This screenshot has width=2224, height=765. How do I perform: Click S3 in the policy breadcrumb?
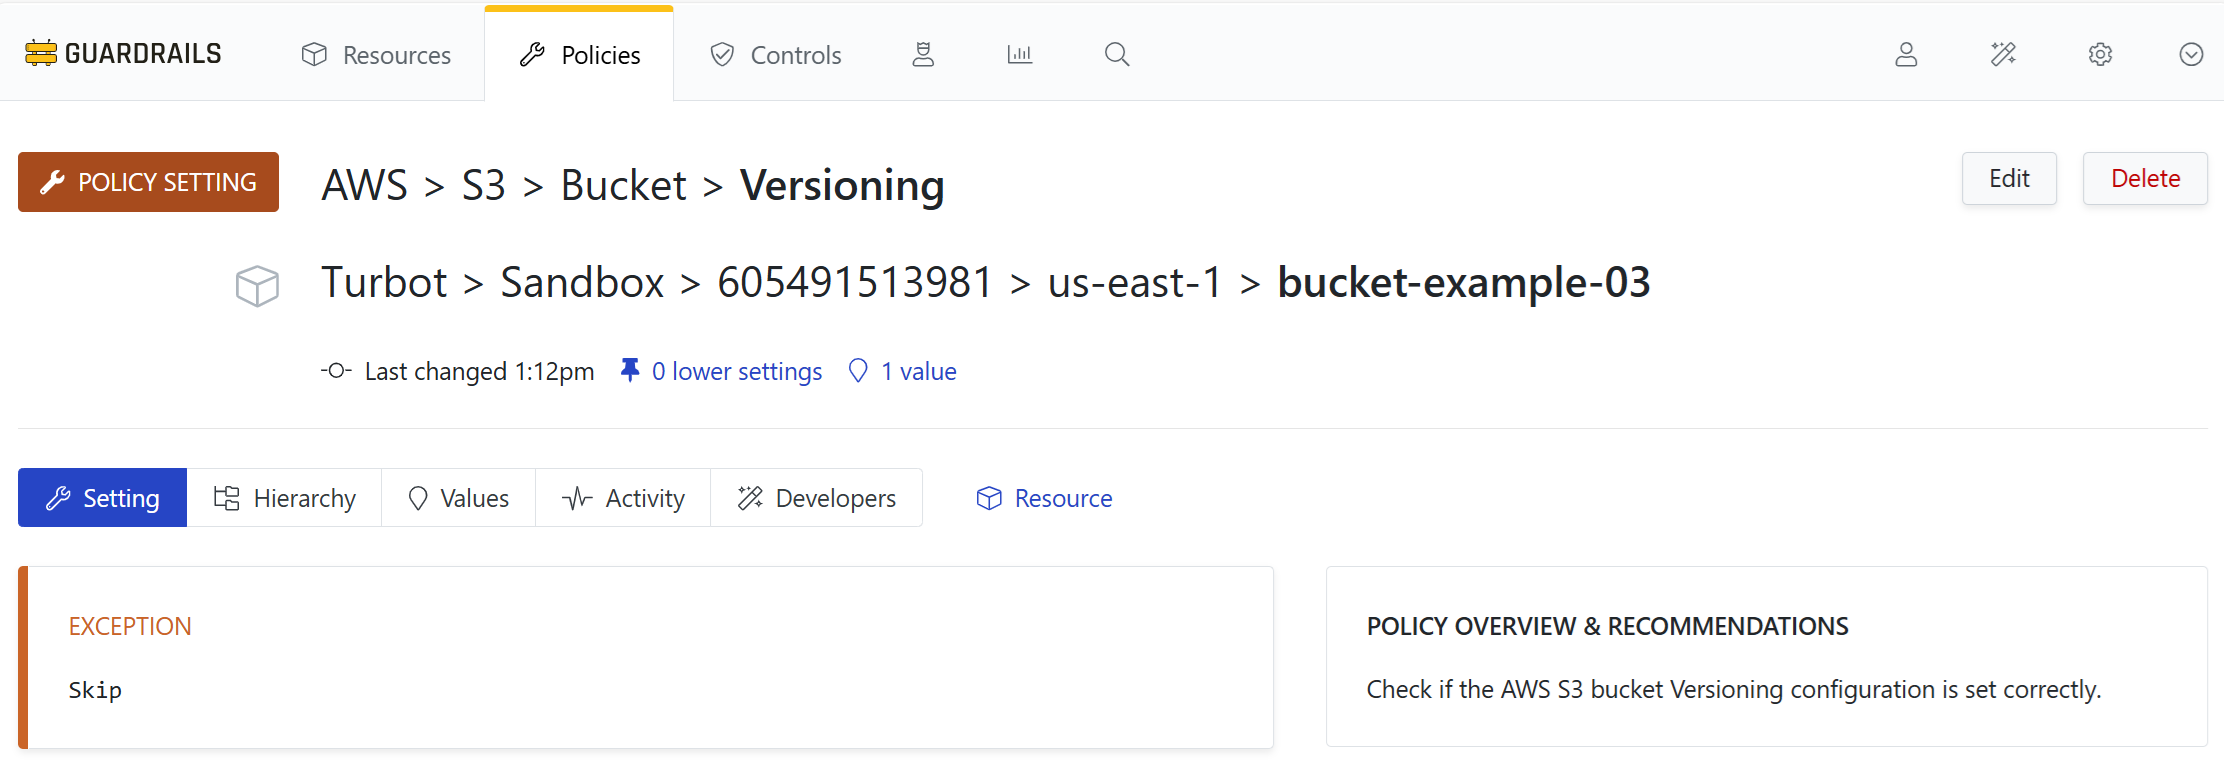point(484,186)
